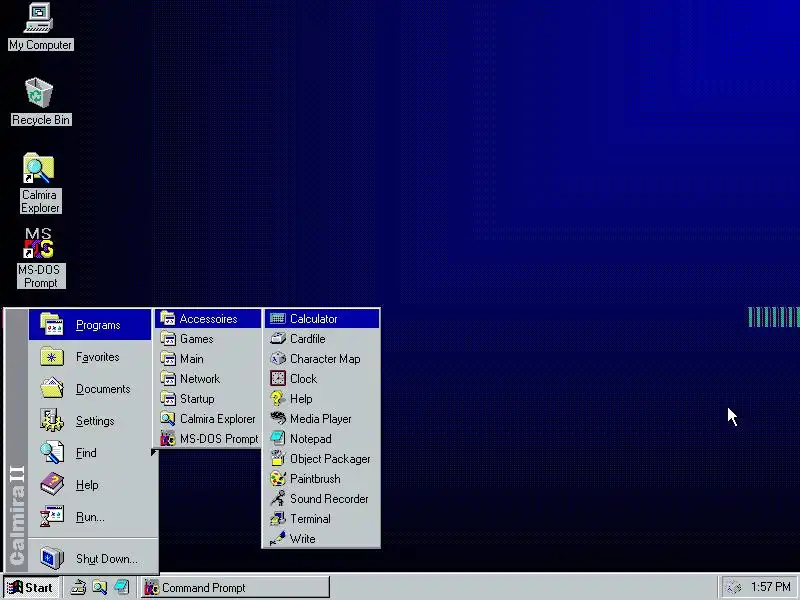Launch Paintbrush from Accessories

pos(321,479)
